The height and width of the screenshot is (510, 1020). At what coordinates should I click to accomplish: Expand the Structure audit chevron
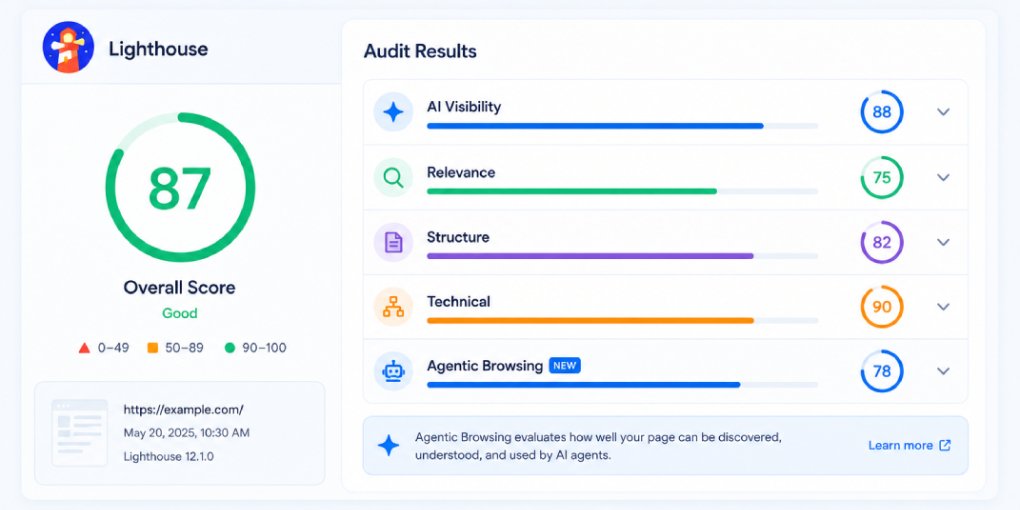pos(943,242)
